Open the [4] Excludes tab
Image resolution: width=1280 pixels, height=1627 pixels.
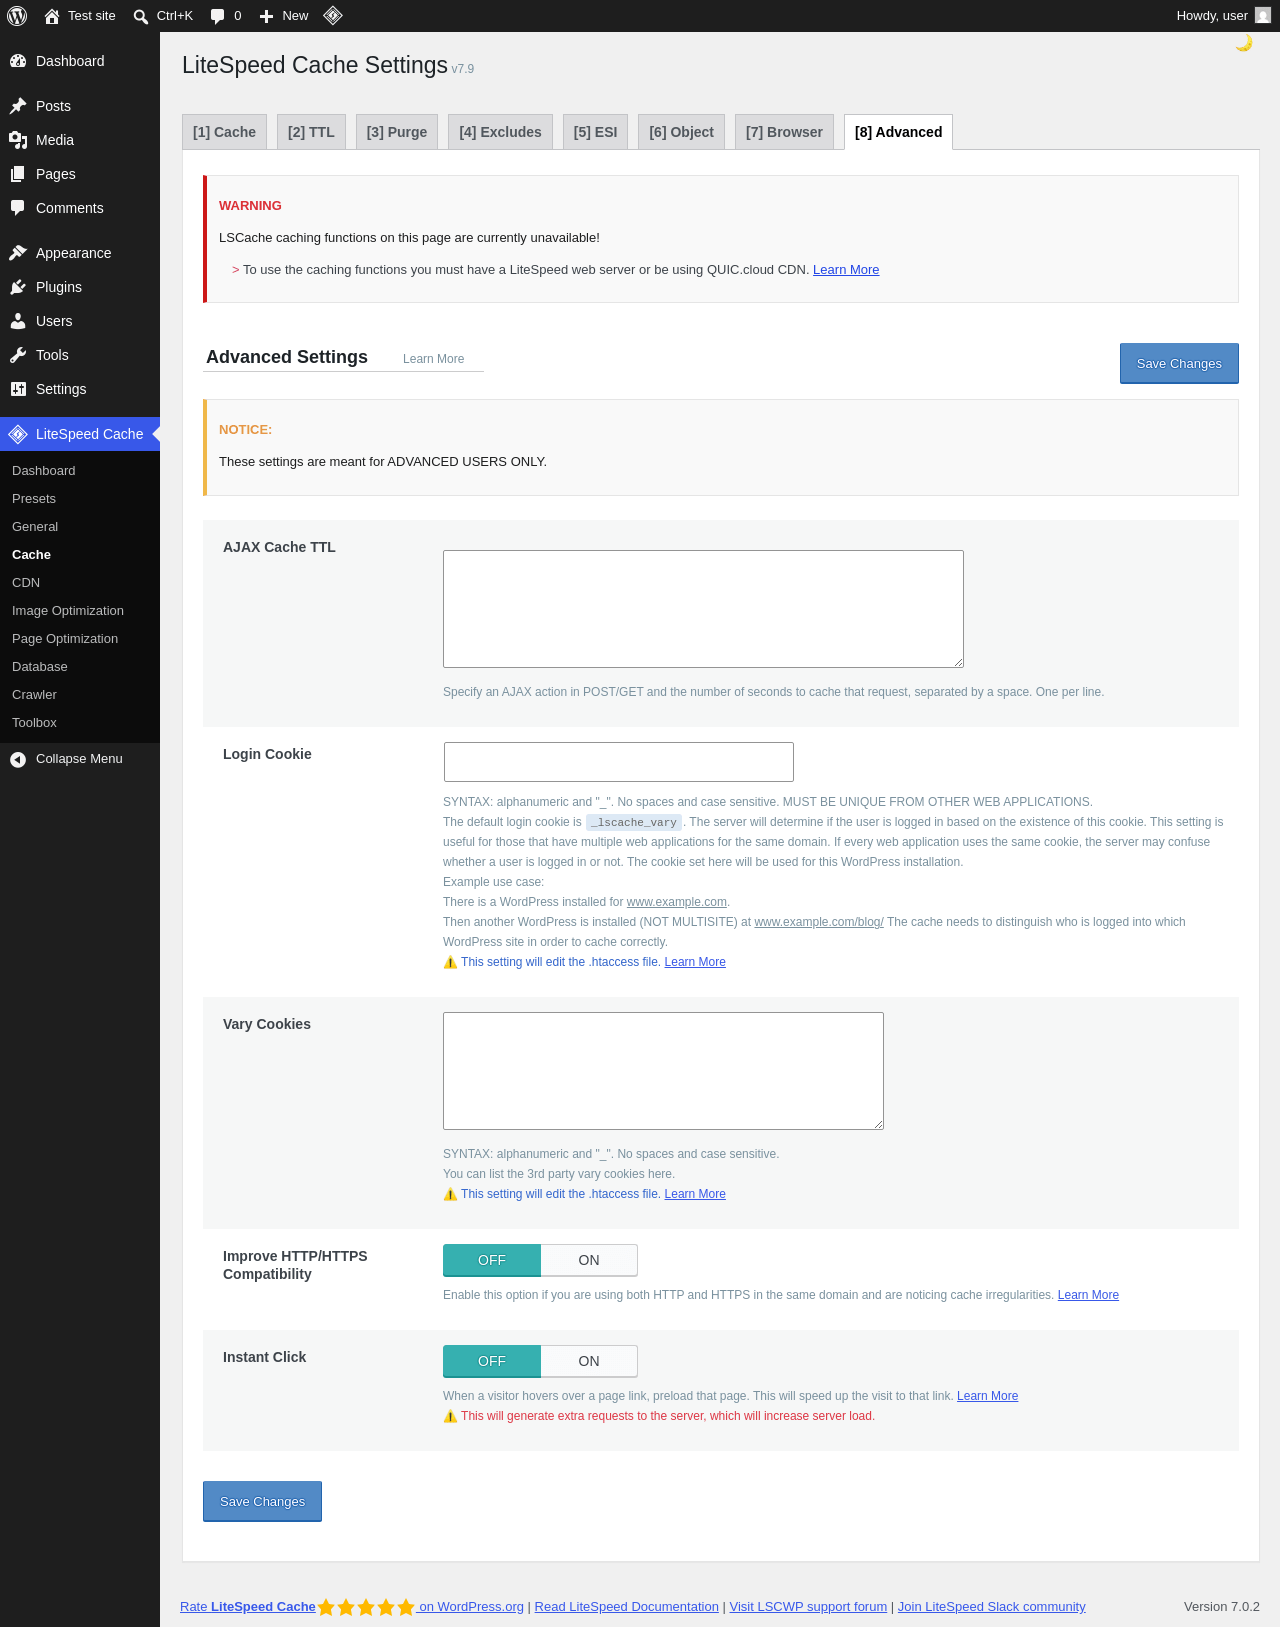(x=500, y=132)
